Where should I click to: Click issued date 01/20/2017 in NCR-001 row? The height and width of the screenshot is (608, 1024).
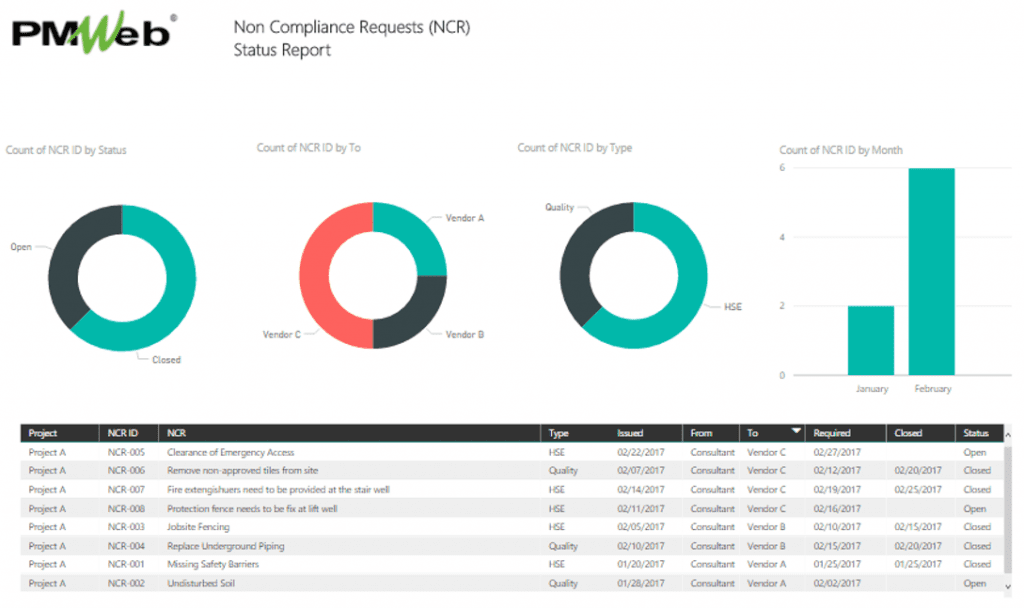pos(641,564)
